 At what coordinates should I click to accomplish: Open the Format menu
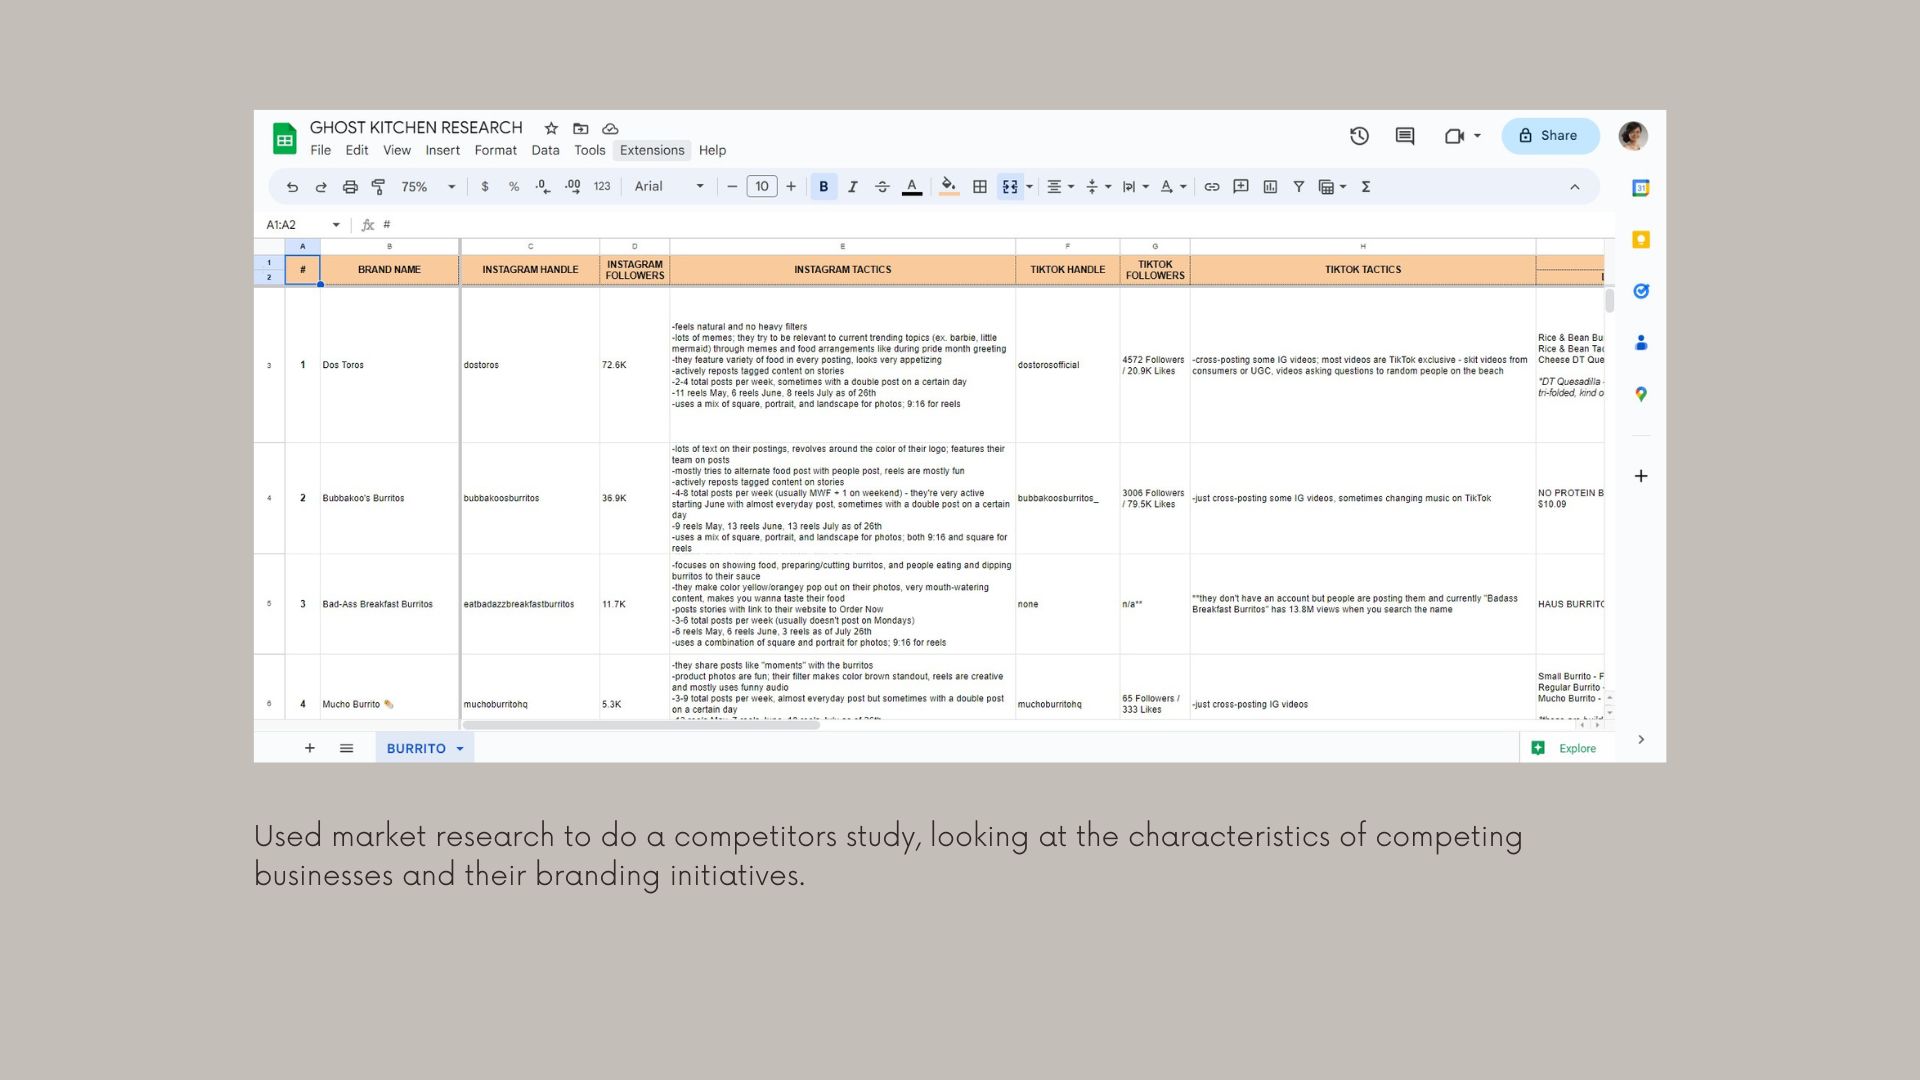495,150
